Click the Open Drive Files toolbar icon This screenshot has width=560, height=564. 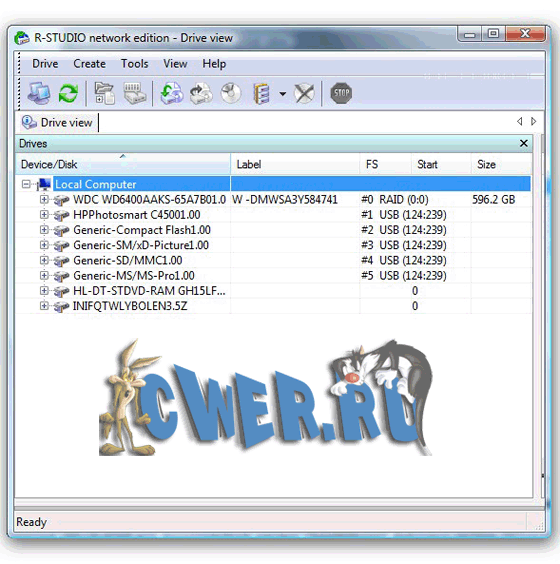[104, 93]
